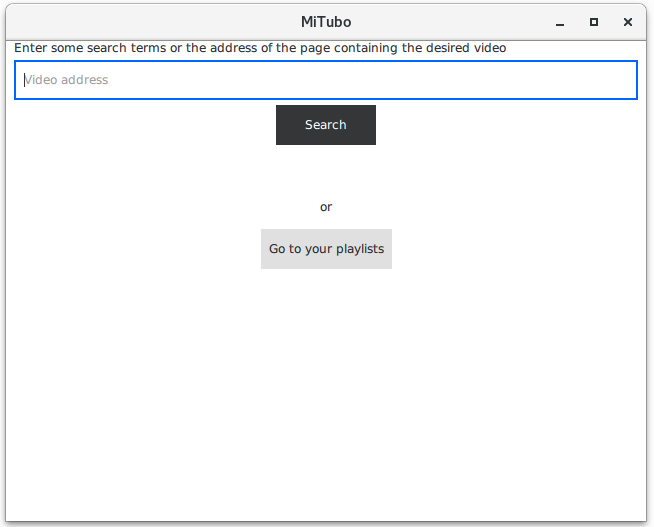Click the word 'playlists' on the gray button
The height and width of the screenshot is (527, 654).
click(x=359, y=249)
